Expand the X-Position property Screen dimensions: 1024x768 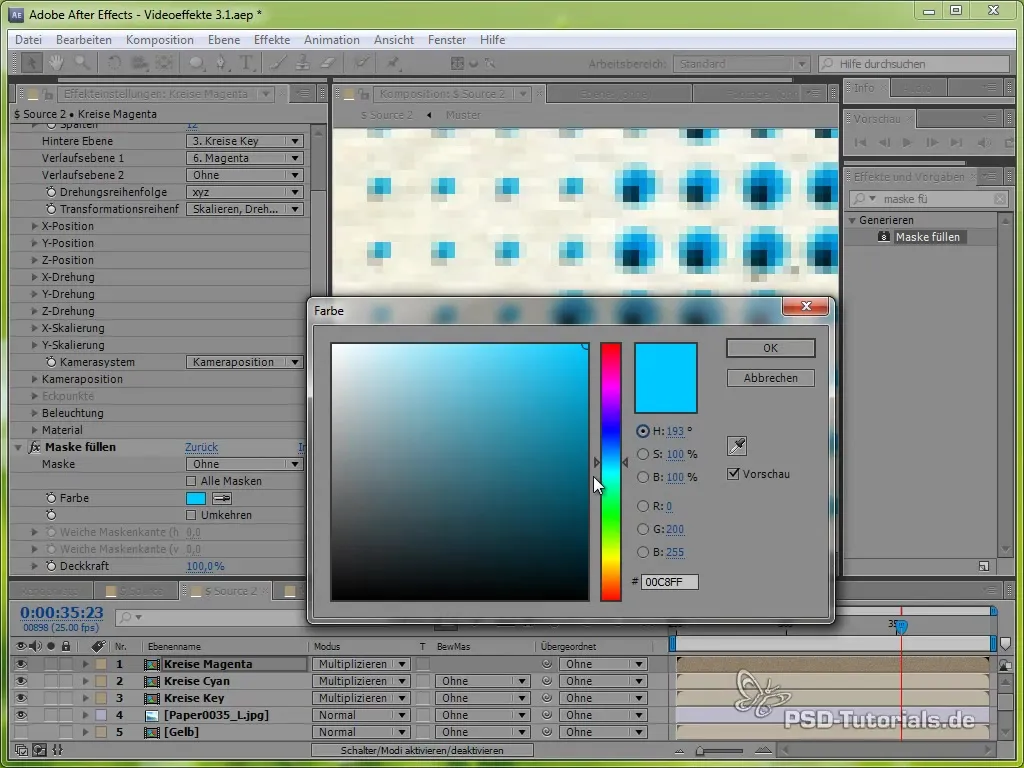(x=35, y=227)
